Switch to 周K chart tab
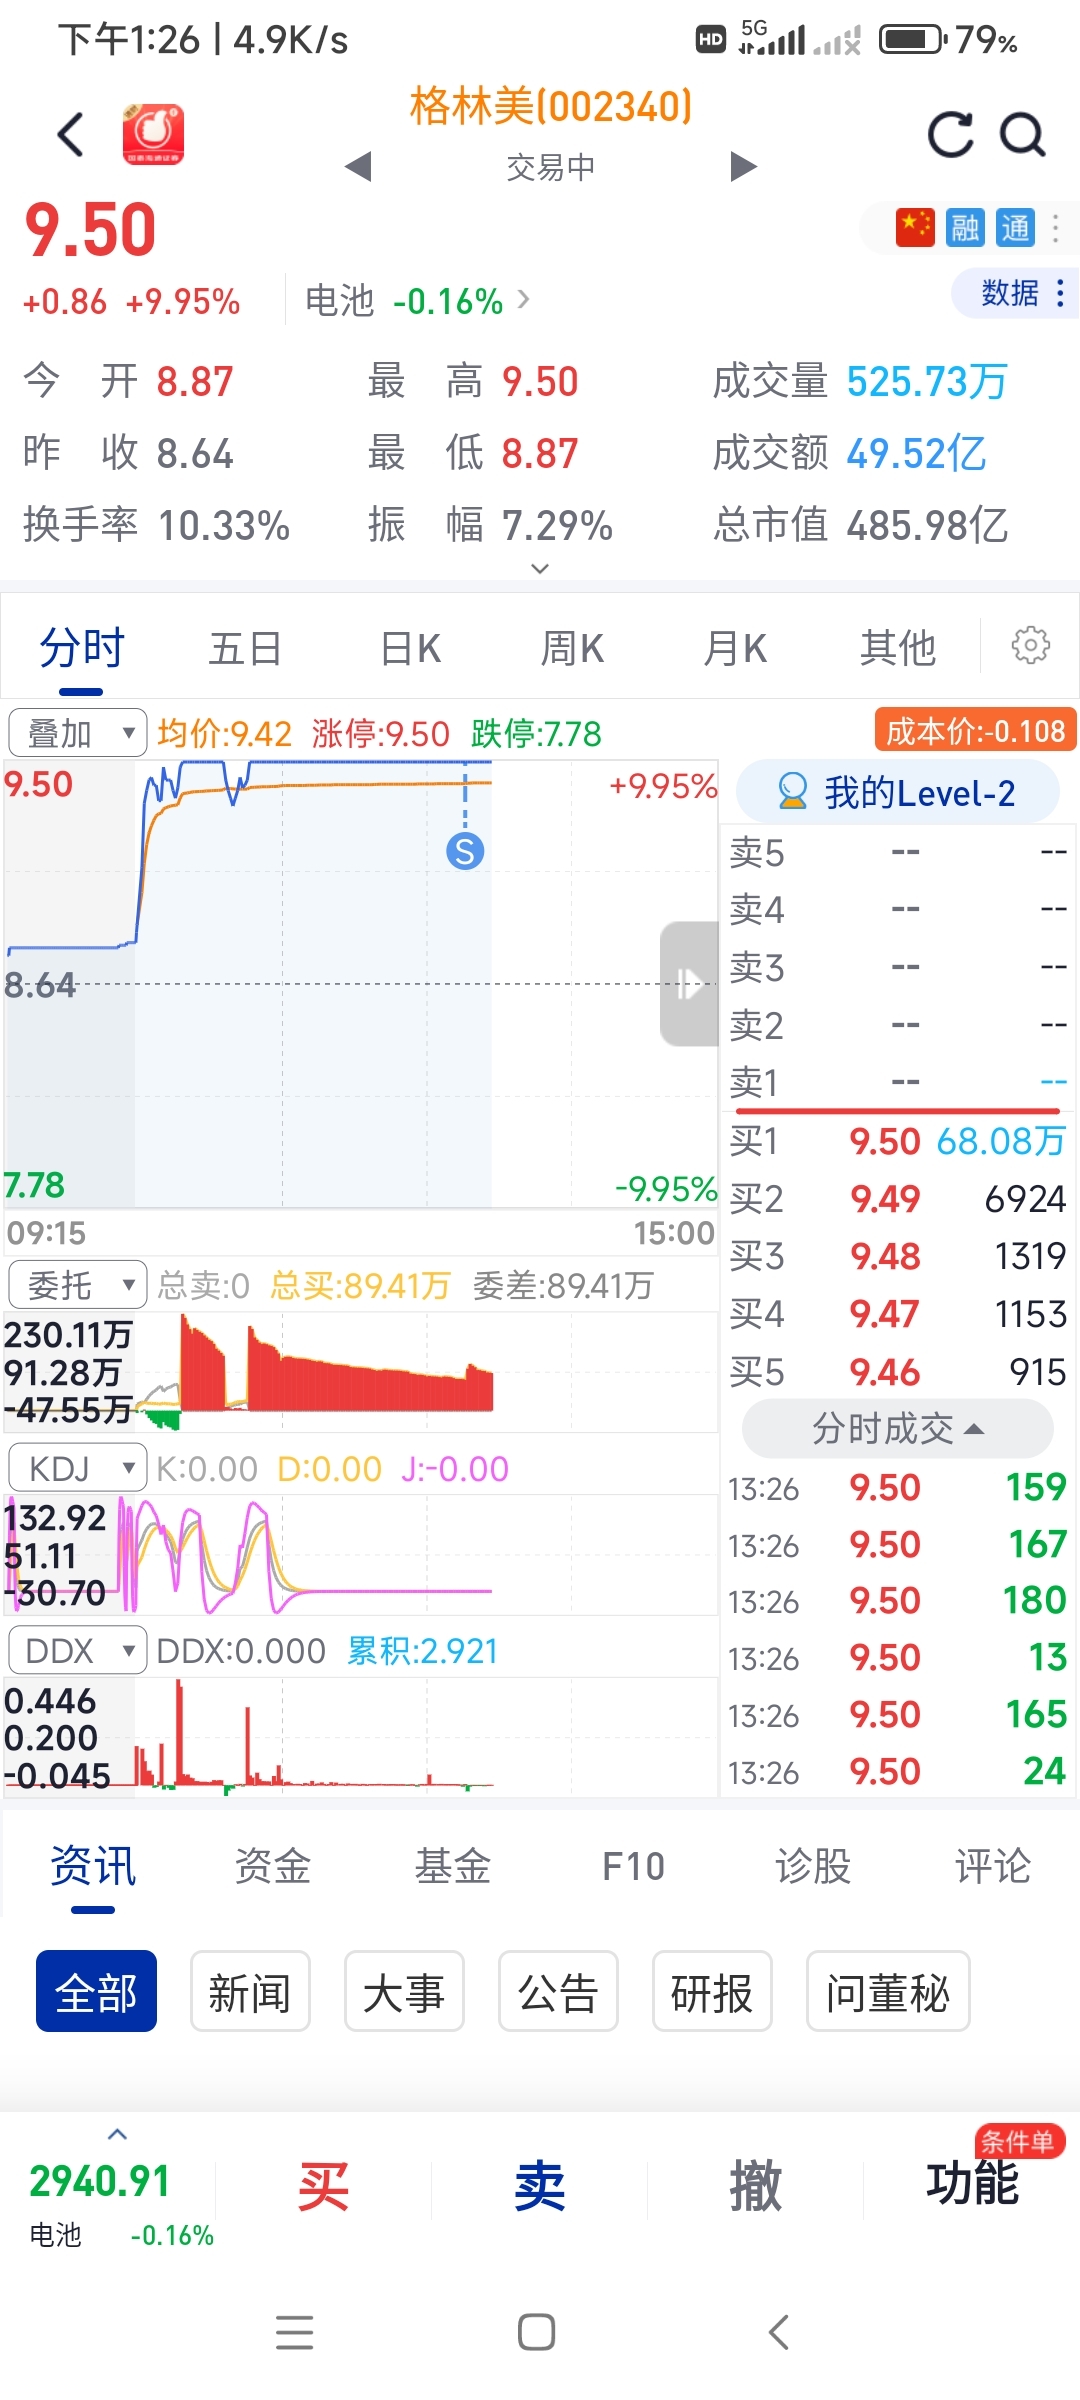The image size is (1080, 2400). click(572, 648)
